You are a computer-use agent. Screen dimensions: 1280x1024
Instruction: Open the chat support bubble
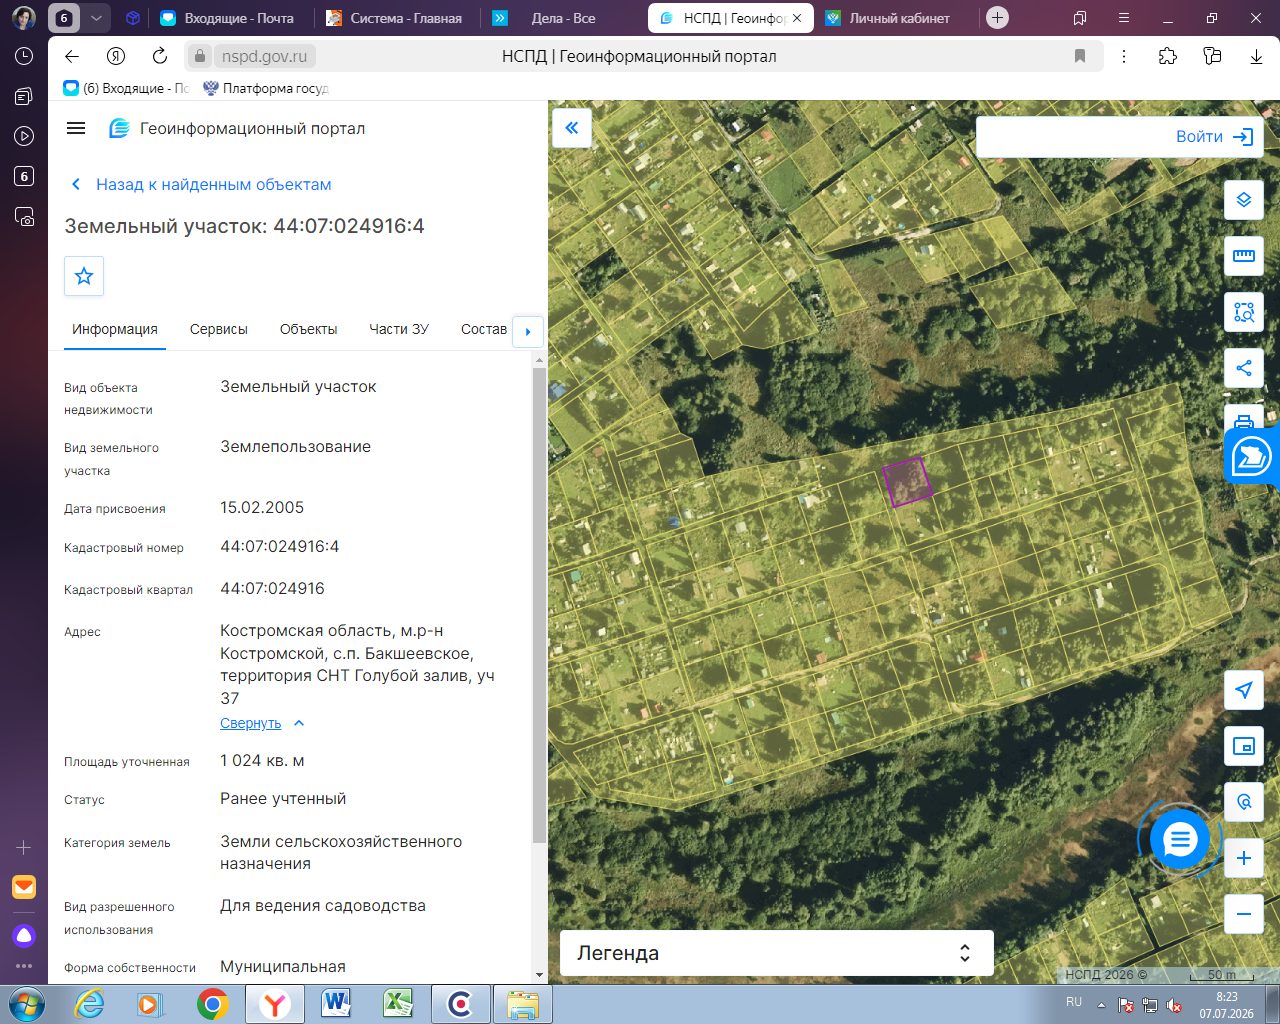tap(1180, 839)
